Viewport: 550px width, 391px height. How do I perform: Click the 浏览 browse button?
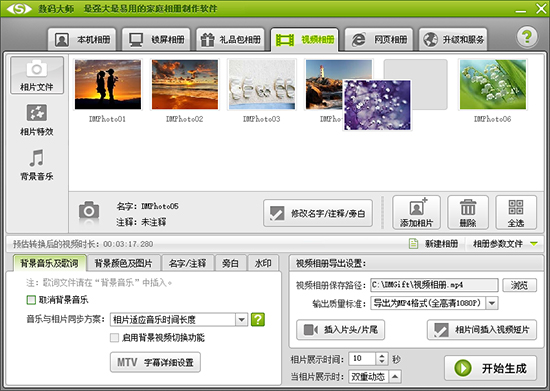click(519, 285)
